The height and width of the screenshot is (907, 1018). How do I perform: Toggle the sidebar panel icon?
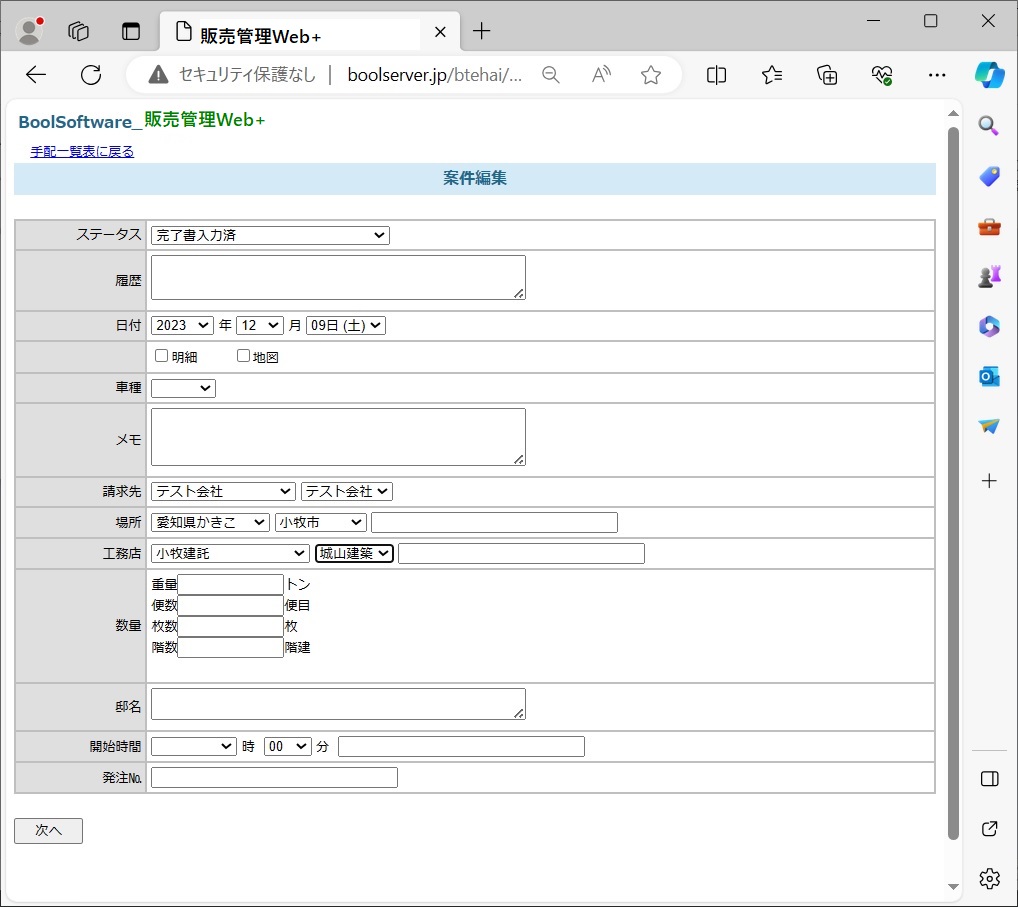[x=989, y=778]
